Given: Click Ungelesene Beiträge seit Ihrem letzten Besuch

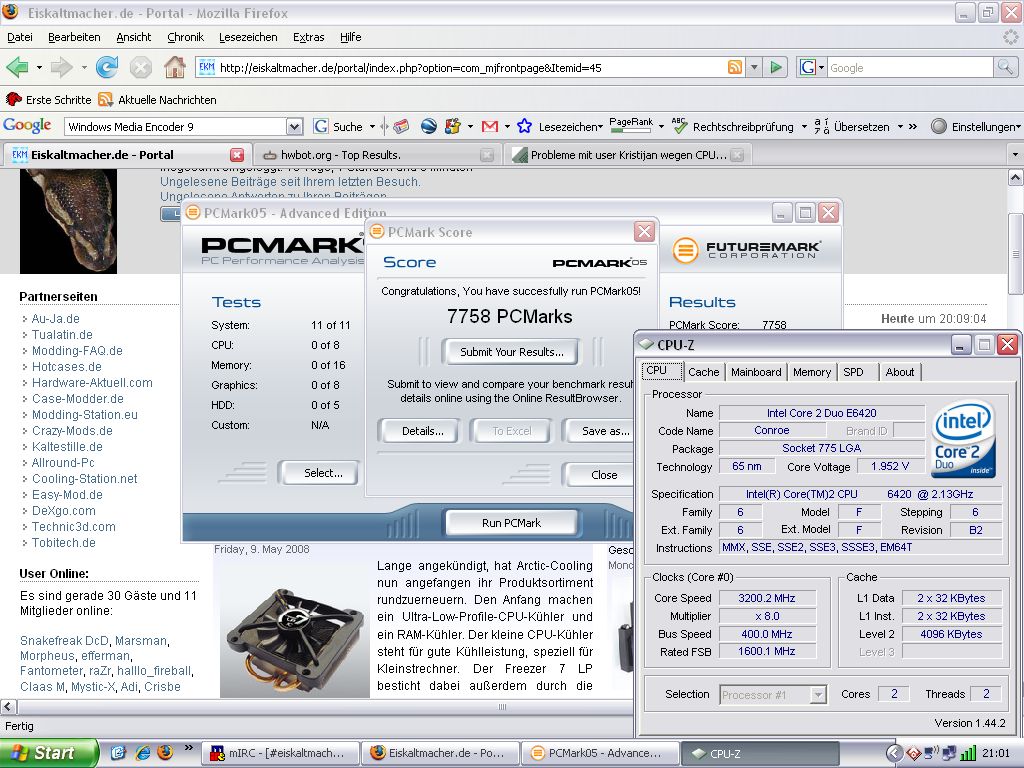Looking at the screenshot, I should [290, 182].
